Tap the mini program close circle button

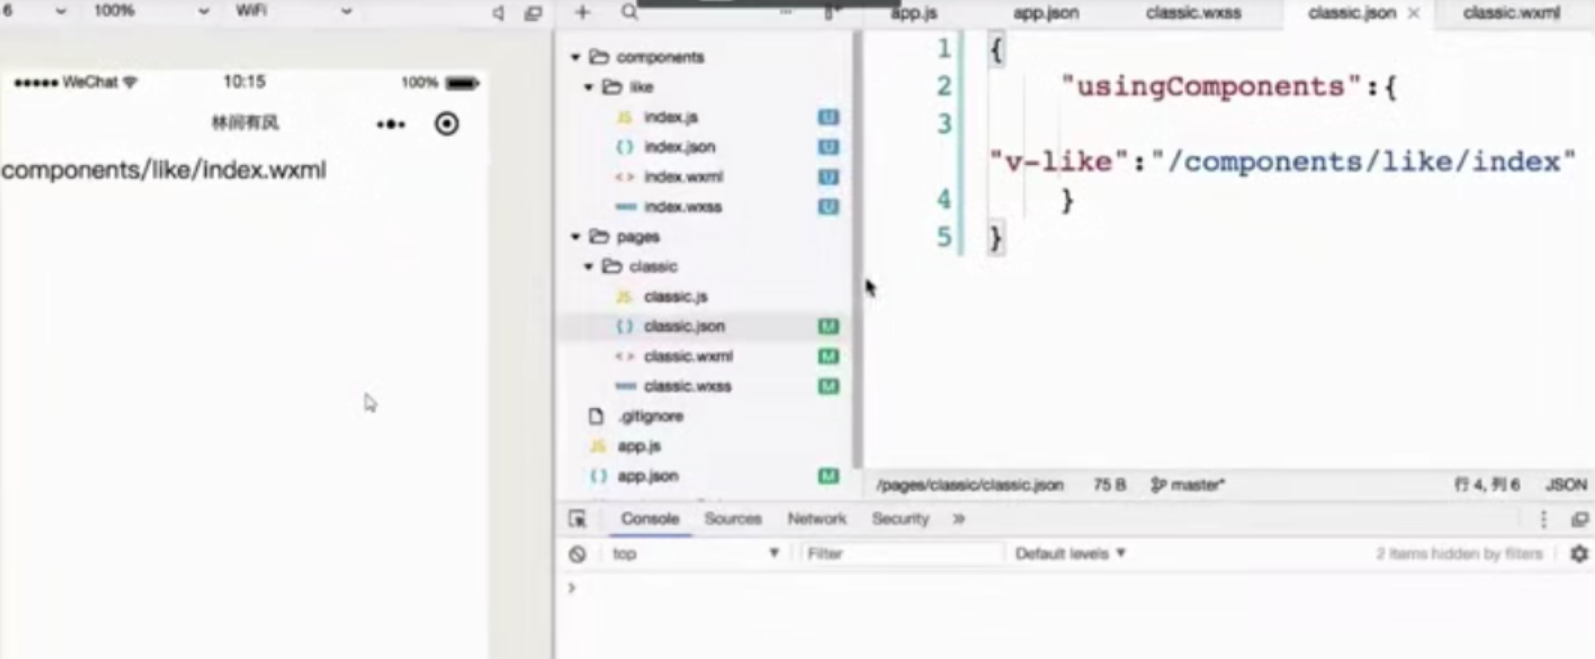coord(447,123)
